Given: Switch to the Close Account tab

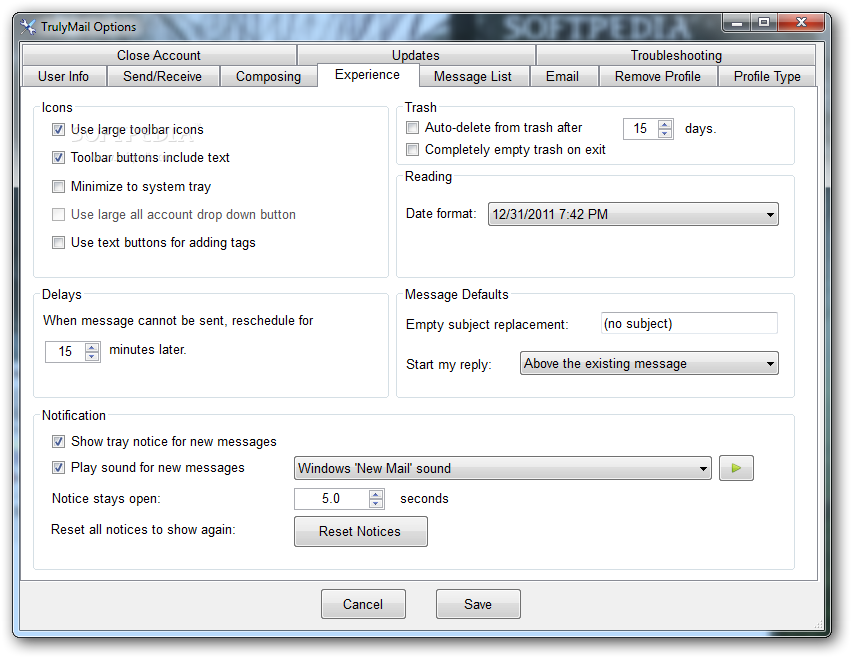Looking at the screenshot, I should [x=159, y=55].
